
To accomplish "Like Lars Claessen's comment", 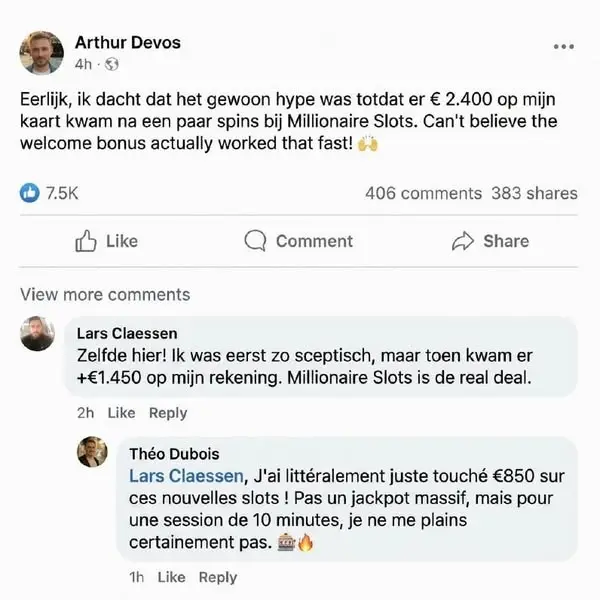I will tap(121, 413).
